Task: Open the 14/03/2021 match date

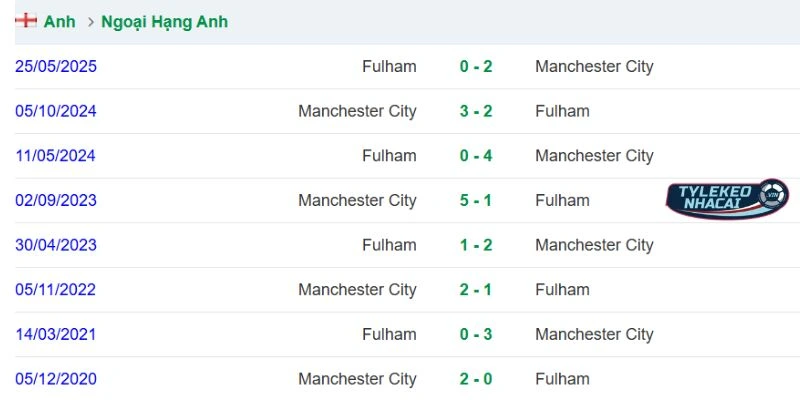Action: [56, 334]
